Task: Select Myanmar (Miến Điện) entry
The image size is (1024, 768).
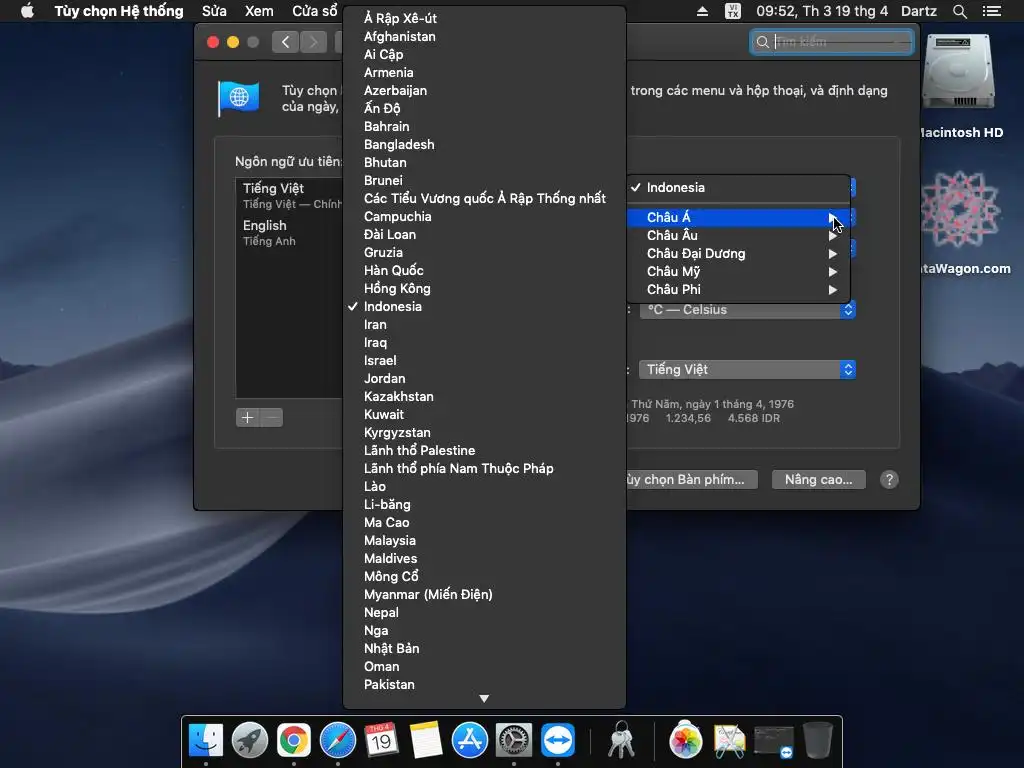Action: pyautogui.click(x=484, y=594)
